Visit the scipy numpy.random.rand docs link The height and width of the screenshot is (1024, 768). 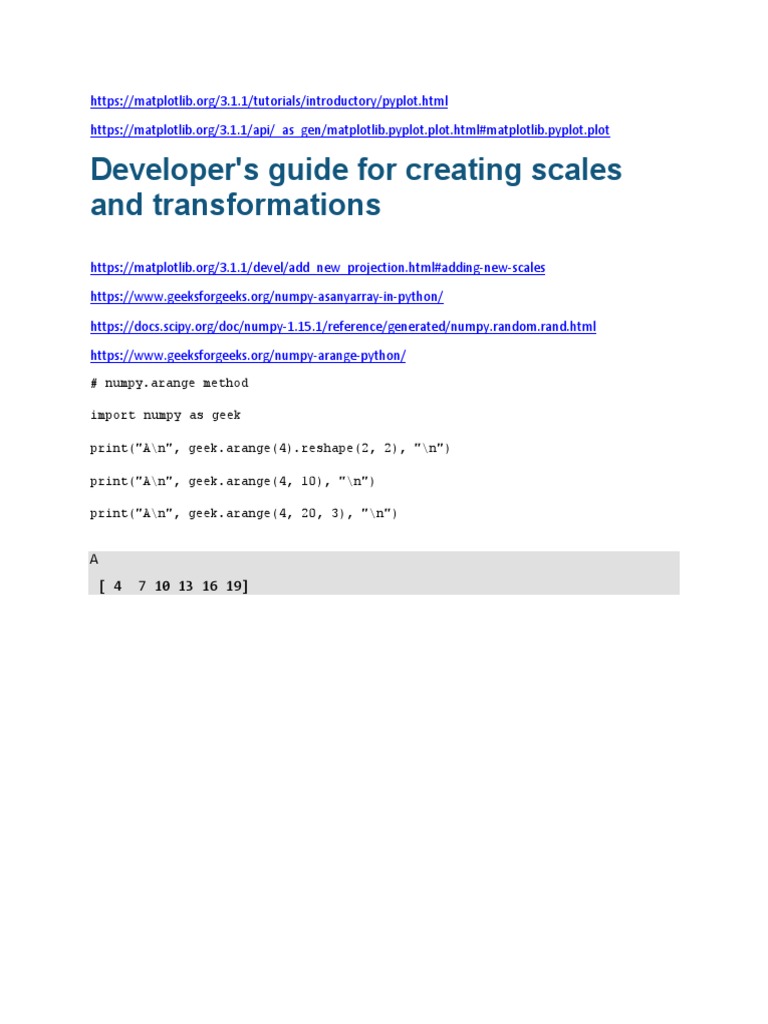pyautogui.click(x=343, y=327)
